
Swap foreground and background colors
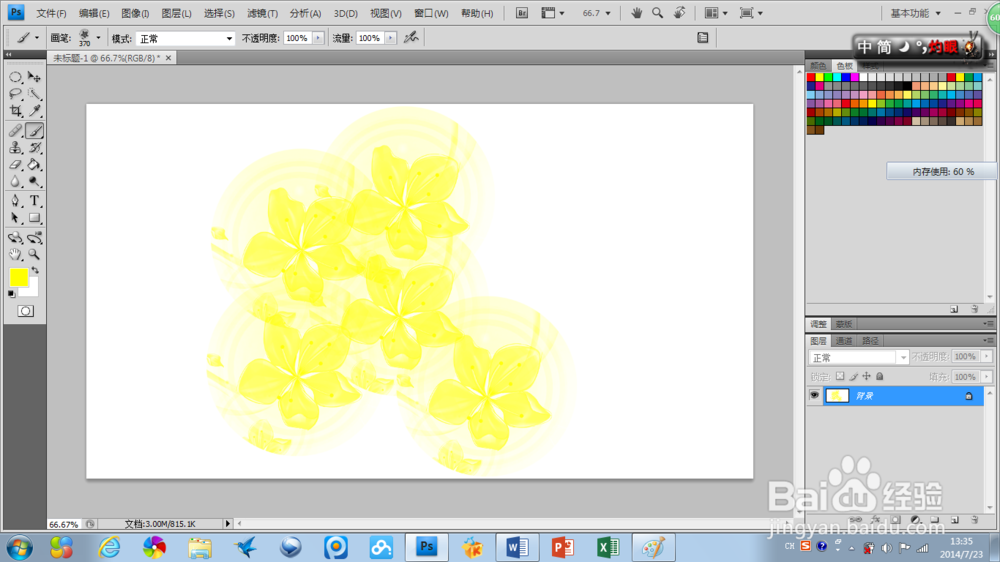(x=35, y=270)
